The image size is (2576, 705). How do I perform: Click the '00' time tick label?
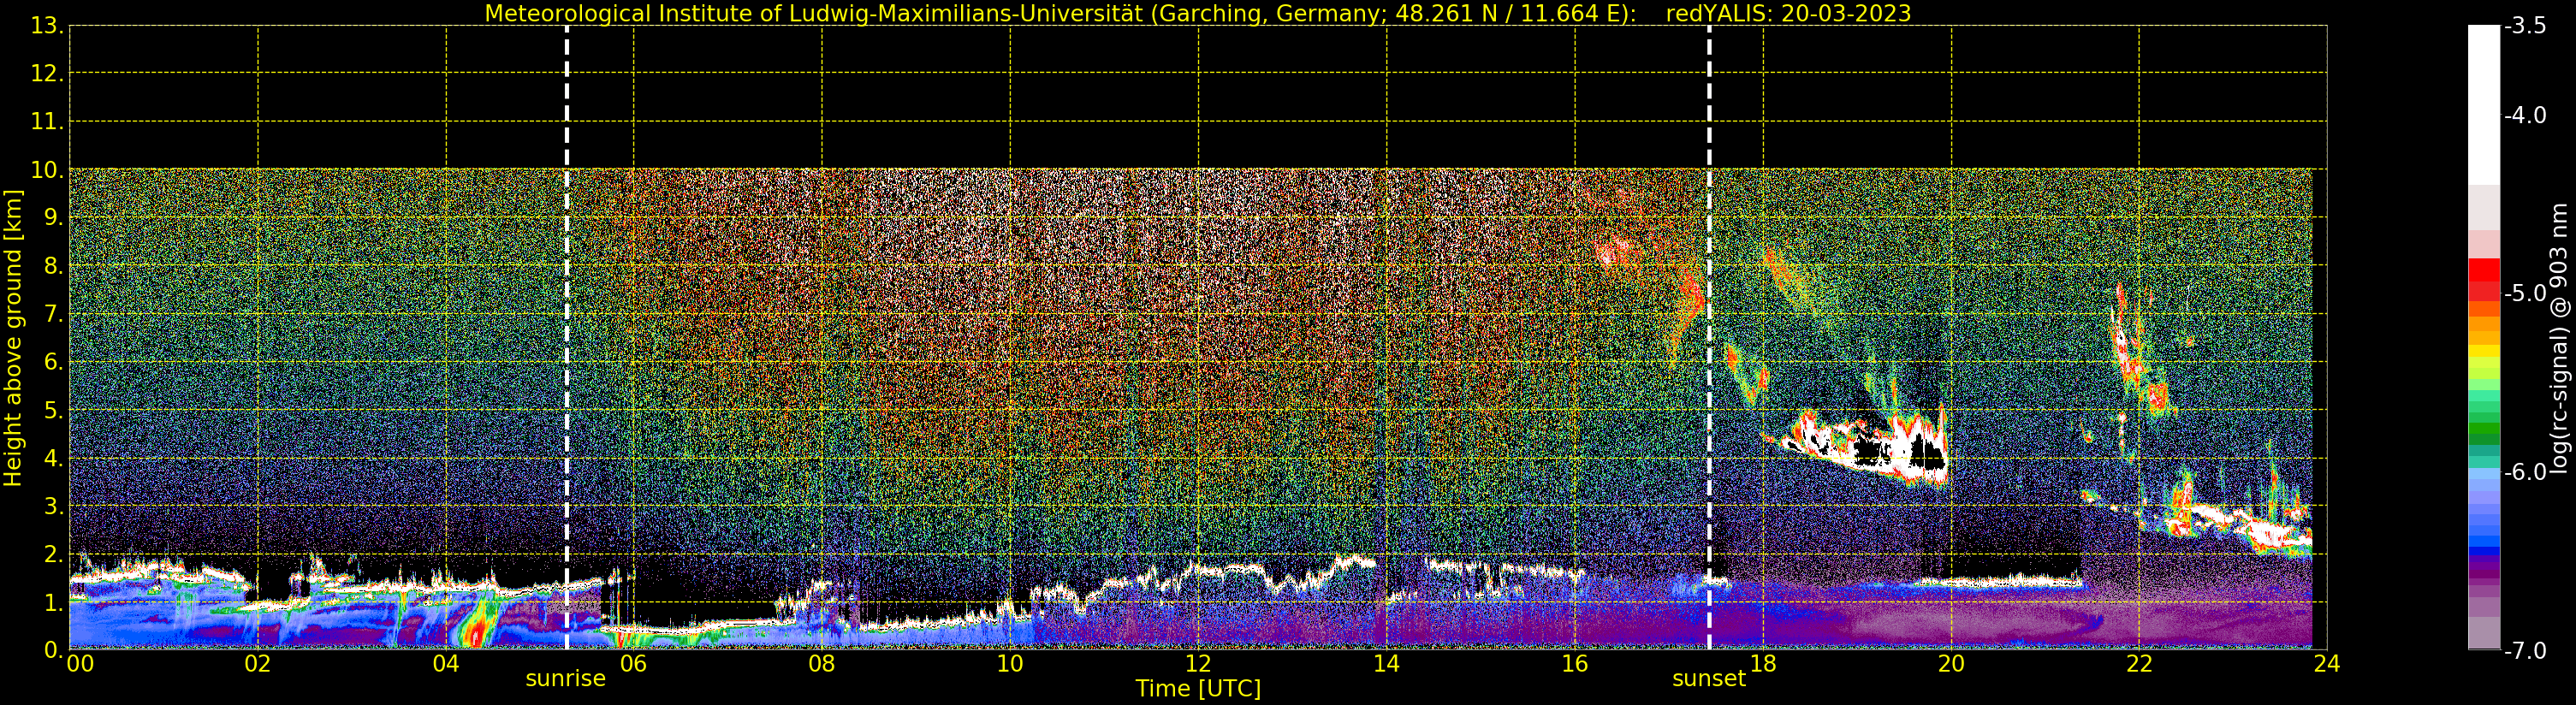pyautogui.click(x=80, y=663)
